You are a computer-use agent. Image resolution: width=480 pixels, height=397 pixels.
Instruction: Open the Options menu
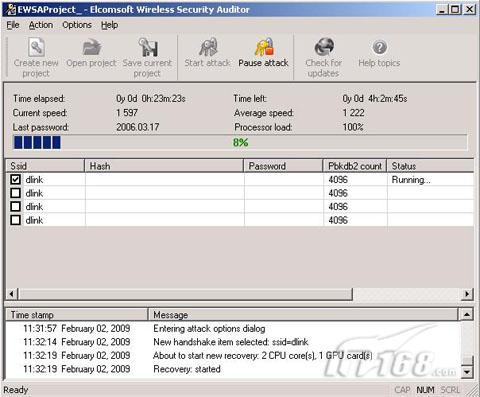click(77, 25)
